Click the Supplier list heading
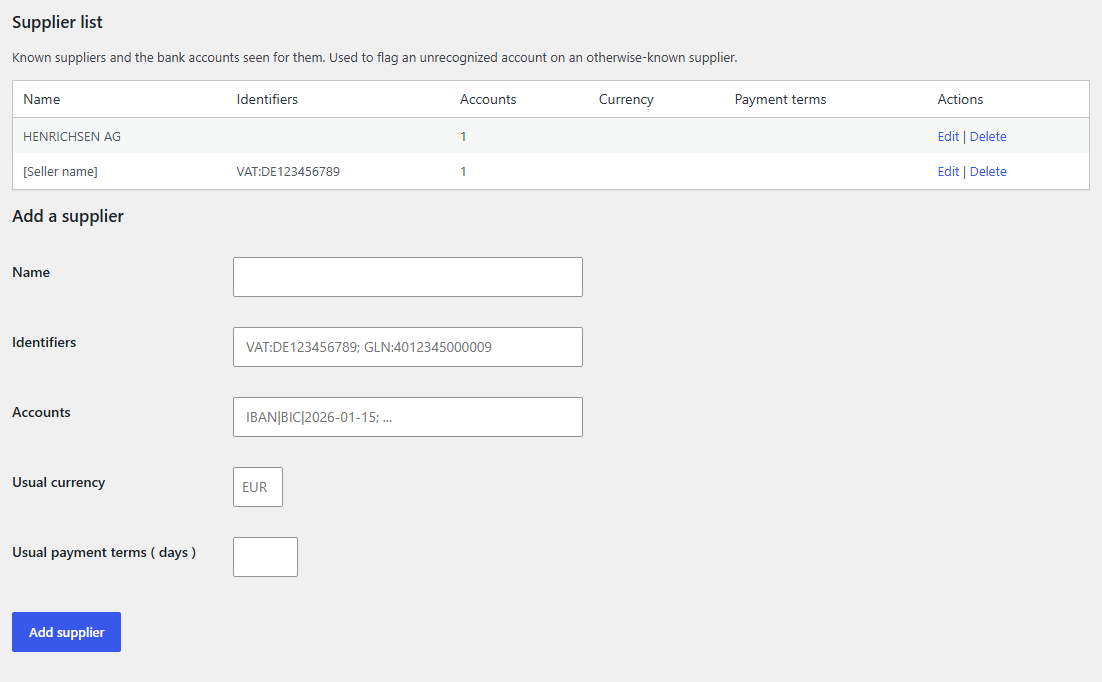 (x=57, y=22)
